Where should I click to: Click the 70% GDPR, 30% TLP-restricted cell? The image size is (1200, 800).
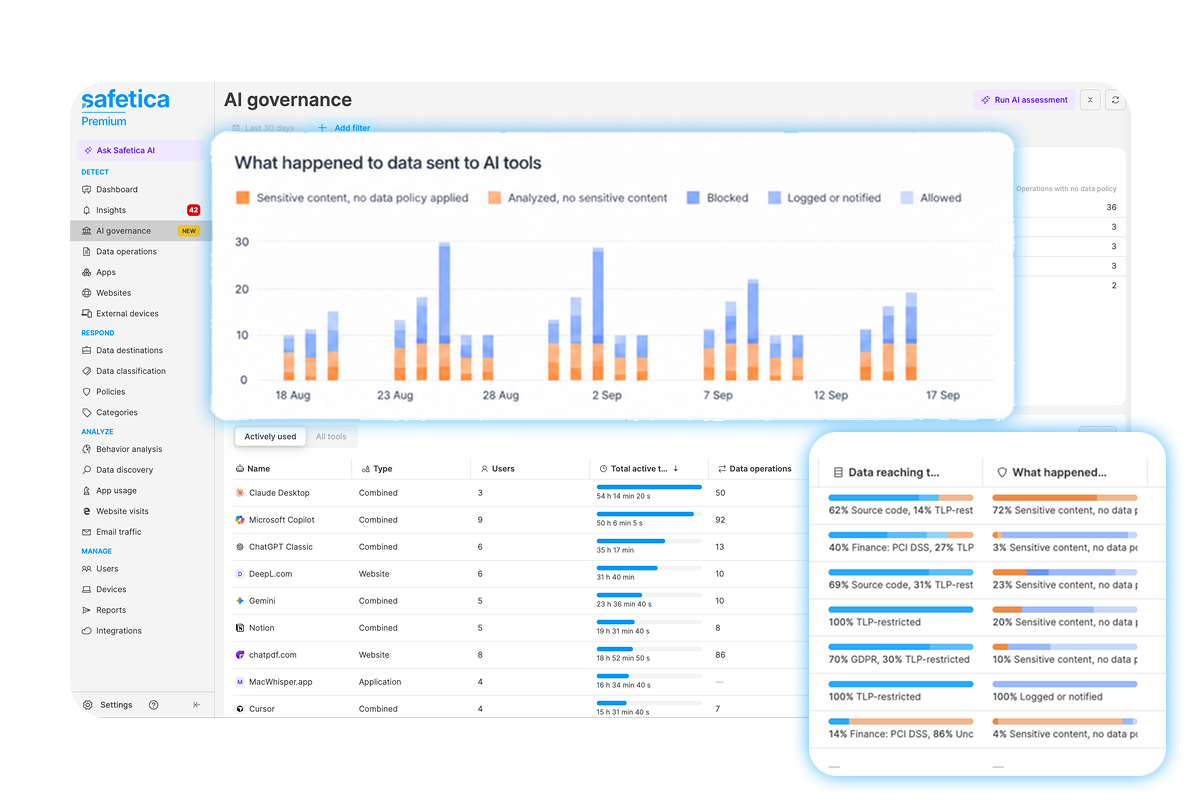click(x=901, y=653)
